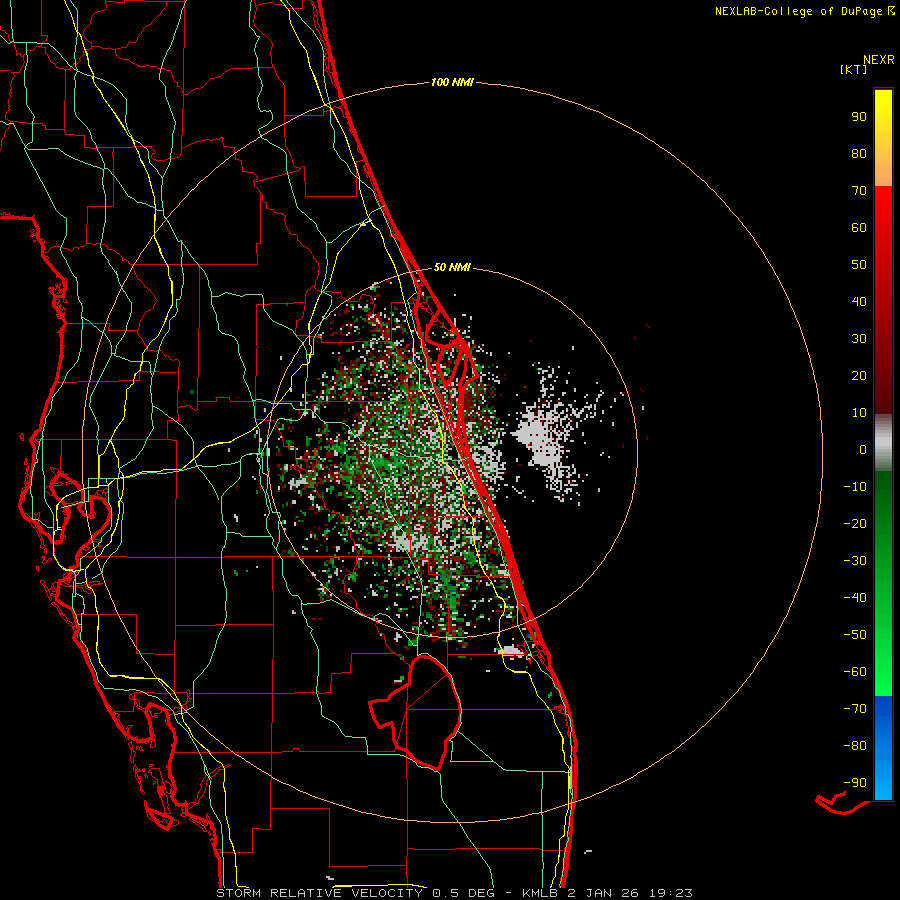Click the positive 40 knot scale label
The width and height of the screenshot is (900, 900).
[x=859, y=301]
